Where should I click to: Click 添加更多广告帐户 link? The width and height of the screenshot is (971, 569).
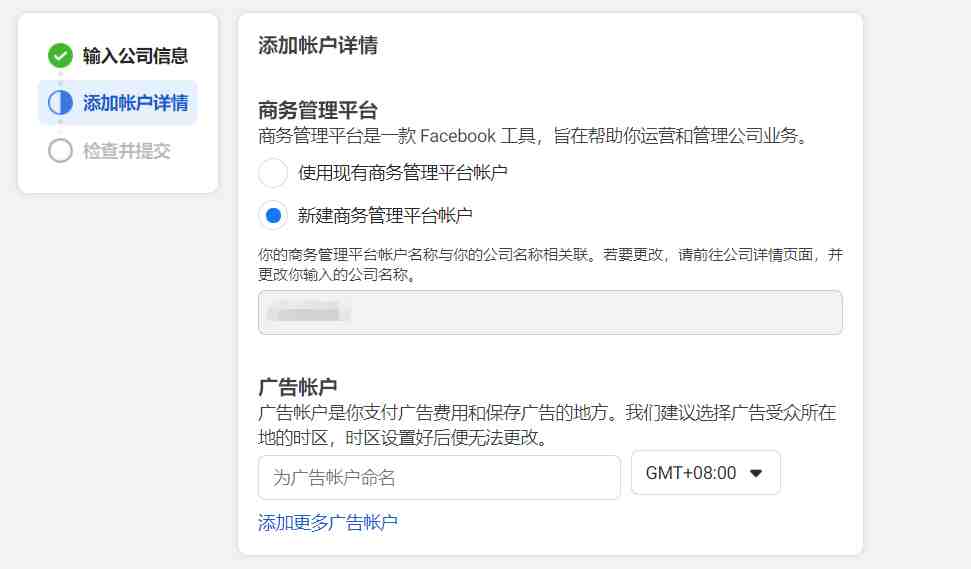tap(328, 523)
